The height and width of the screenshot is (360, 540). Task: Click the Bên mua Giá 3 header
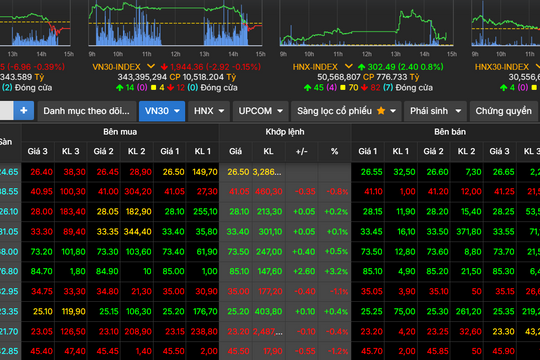[x=38, y=151]
